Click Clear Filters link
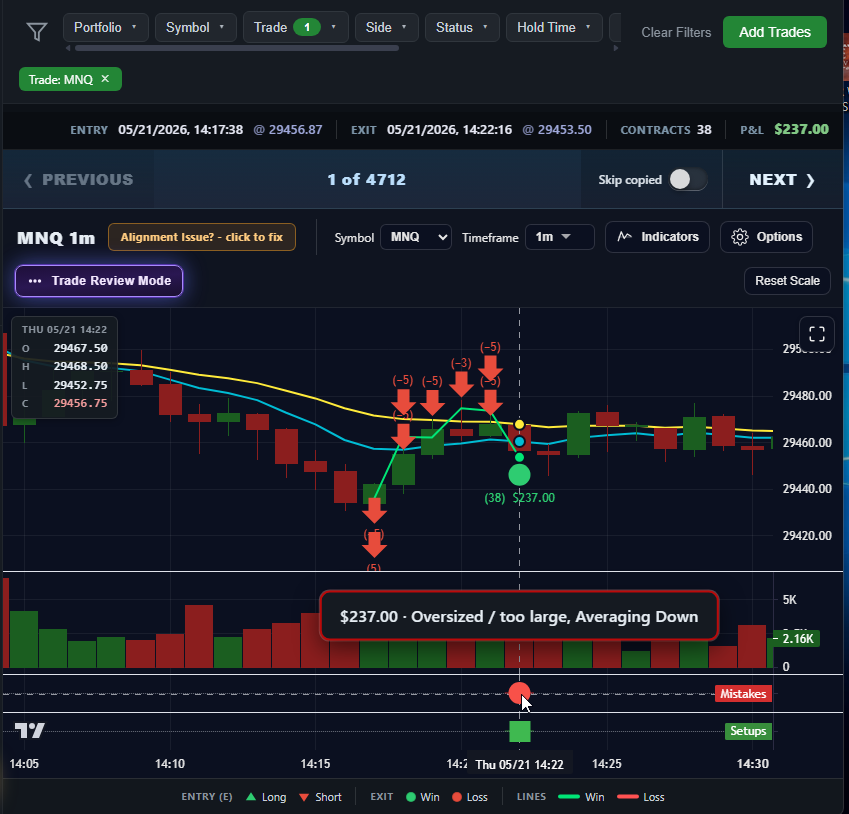 click(676, 32)
